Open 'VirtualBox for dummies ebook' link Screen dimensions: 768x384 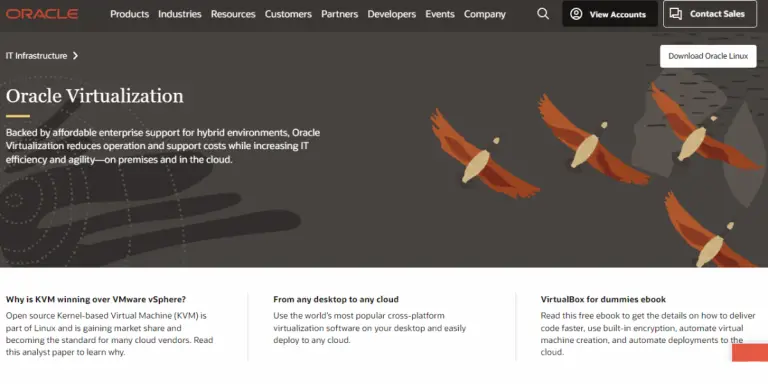click(603, 299)
